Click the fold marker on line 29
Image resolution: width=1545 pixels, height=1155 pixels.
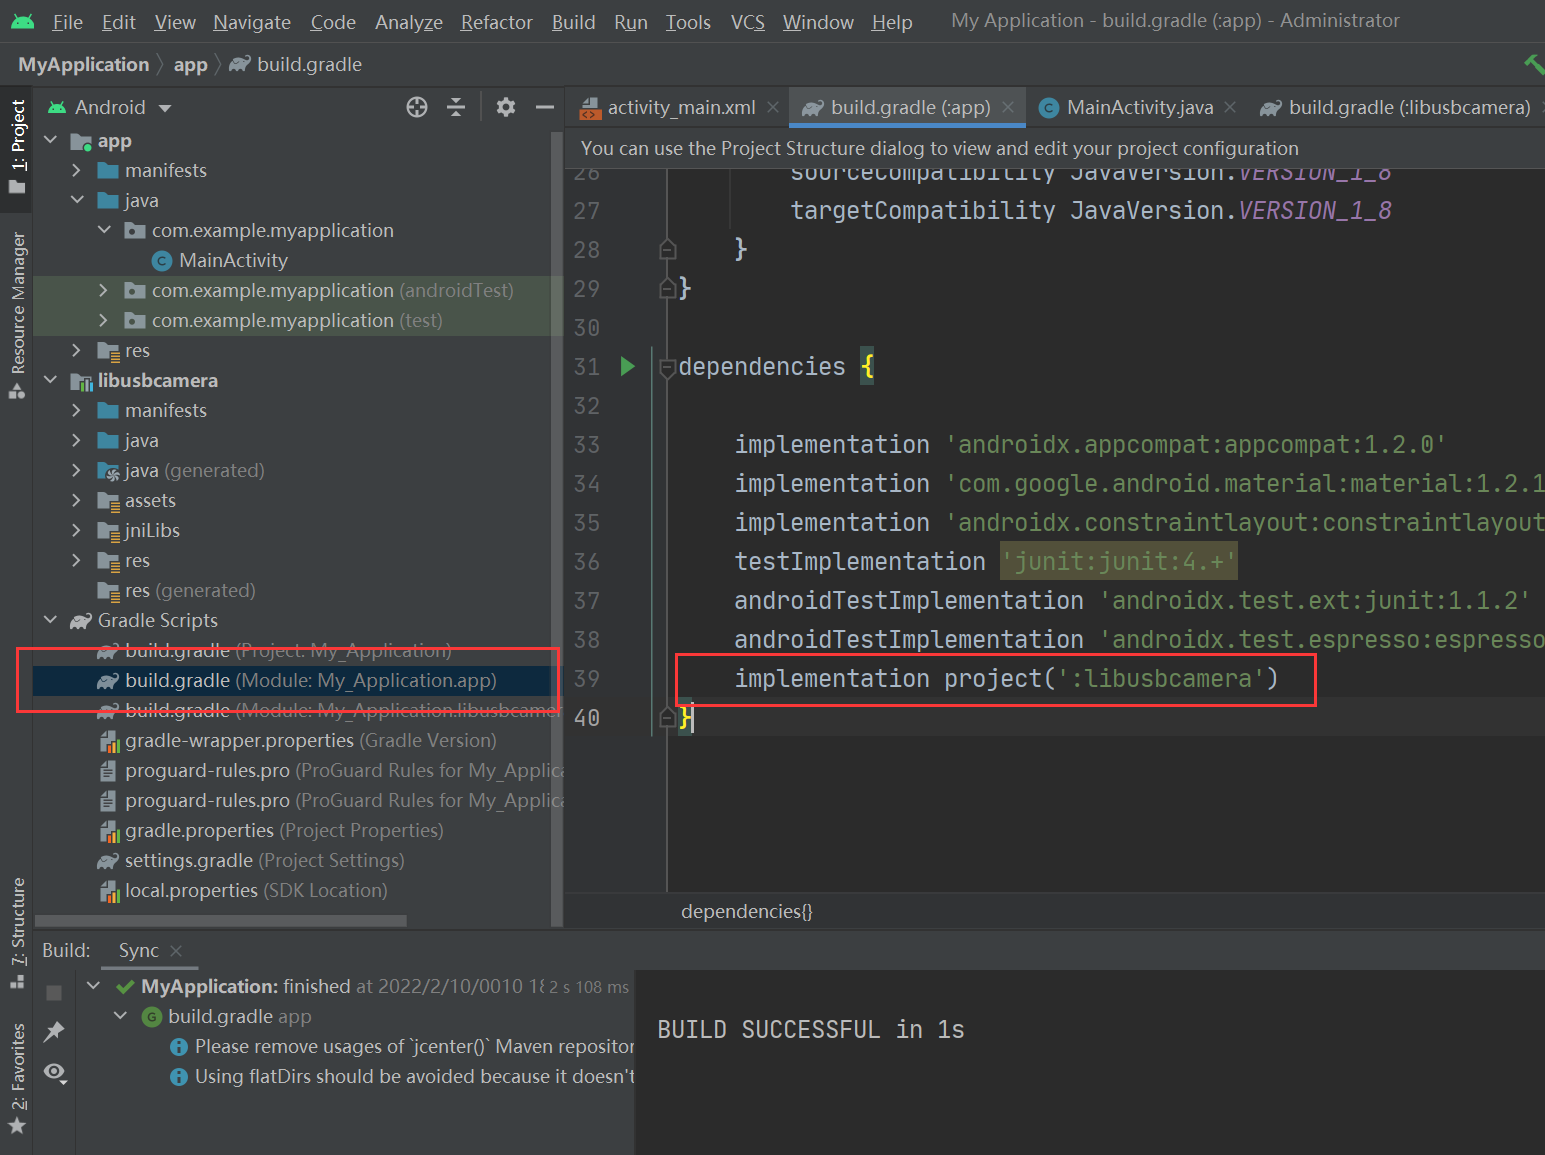[x=668, y=288]
